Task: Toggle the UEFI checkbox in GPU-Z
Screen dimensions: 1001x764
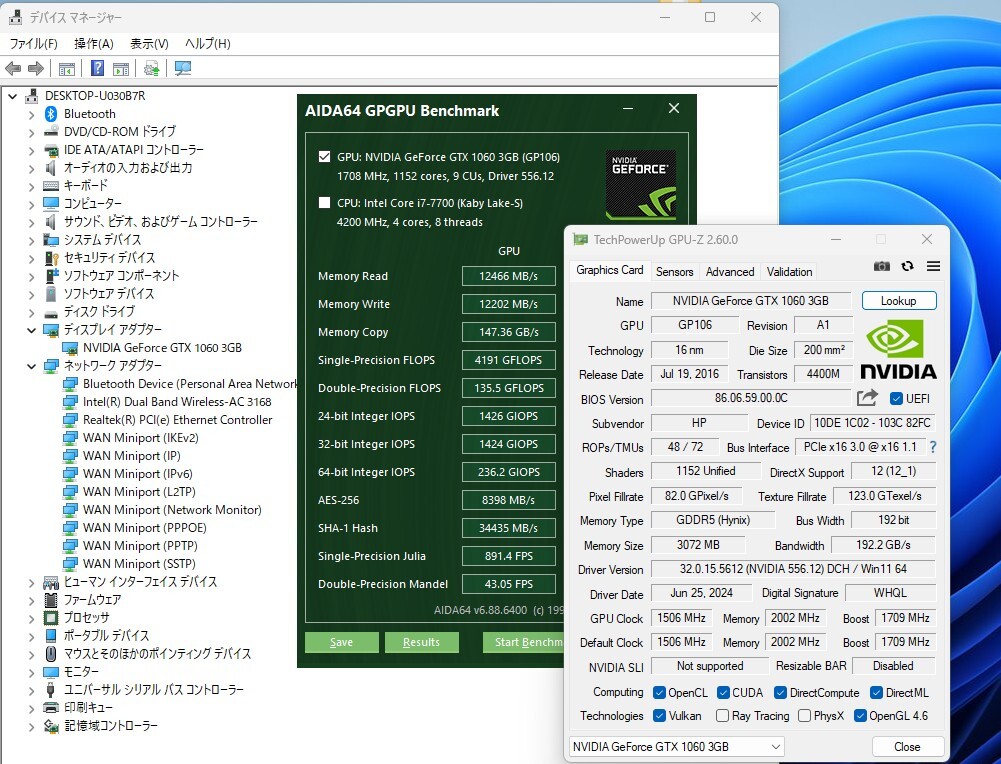Action: [x=896, y=399]
